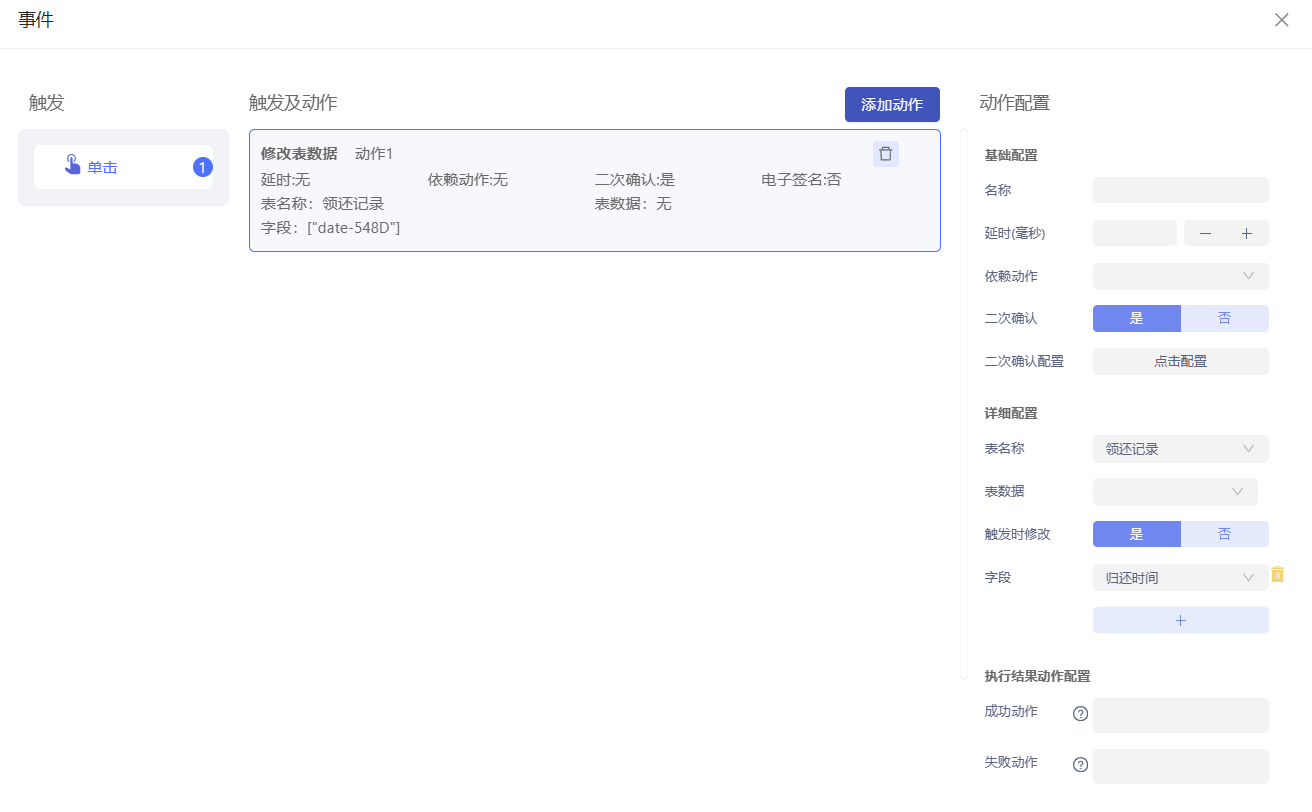Open the 表数据 dropdown

pyautogui.click(x=1175, y=492)
